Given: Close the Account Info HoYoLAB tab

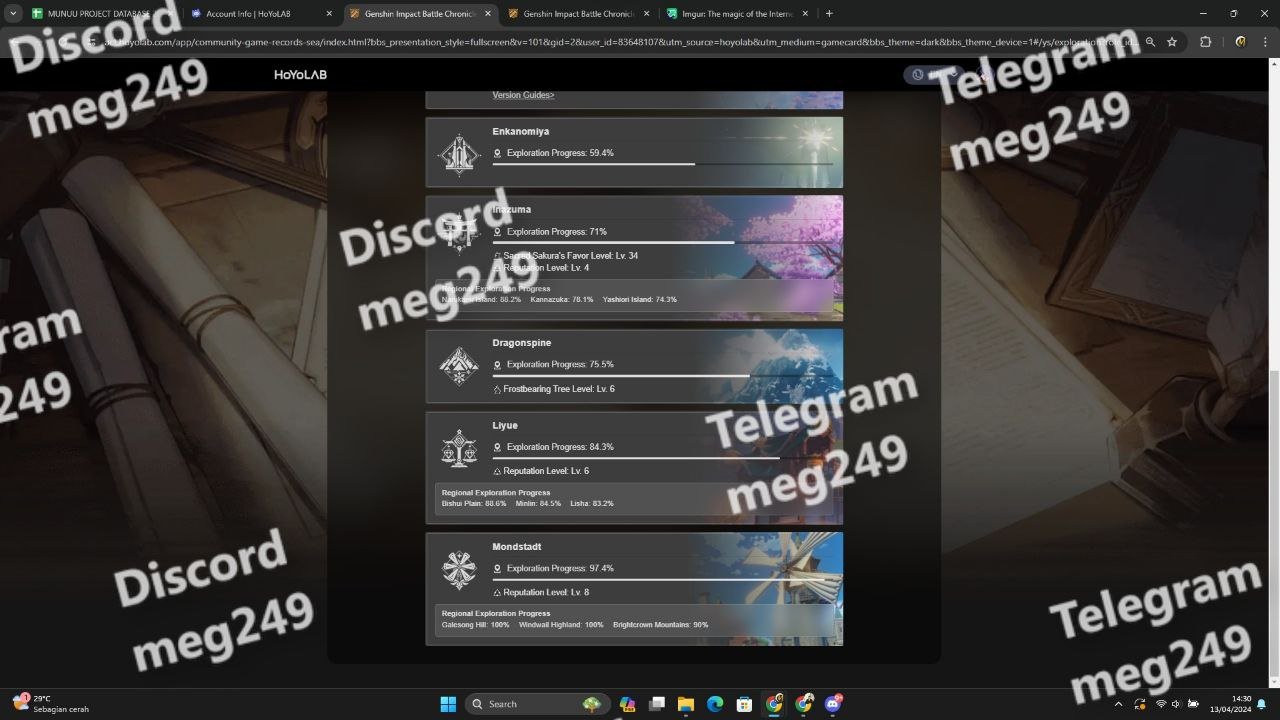Looking at the screenshot, I should (328, 14).
